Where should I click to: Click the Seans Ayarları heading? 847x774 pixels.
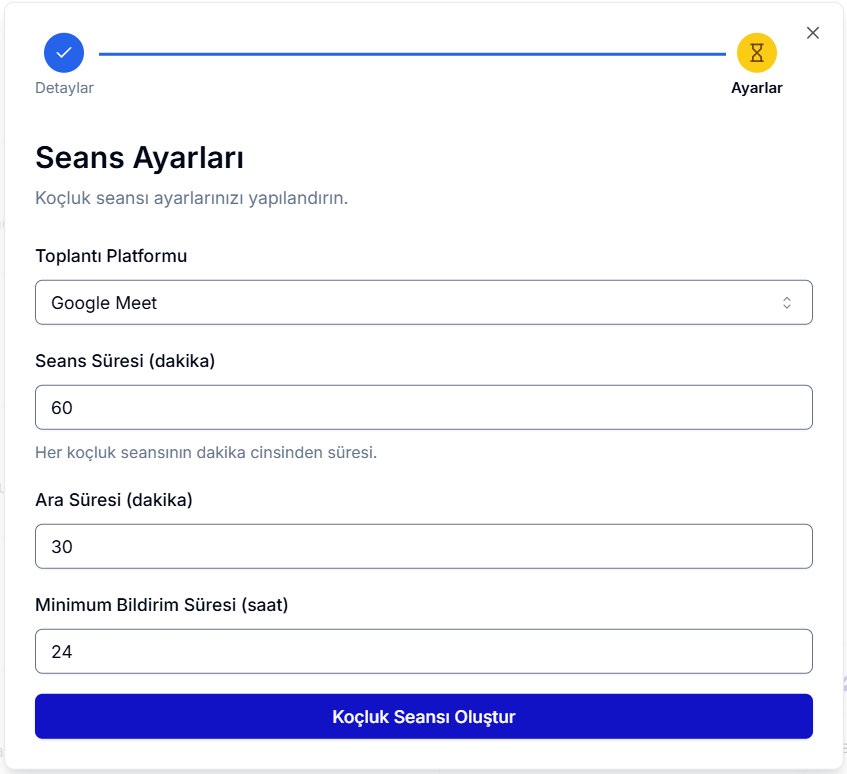(x=140, y=158)
